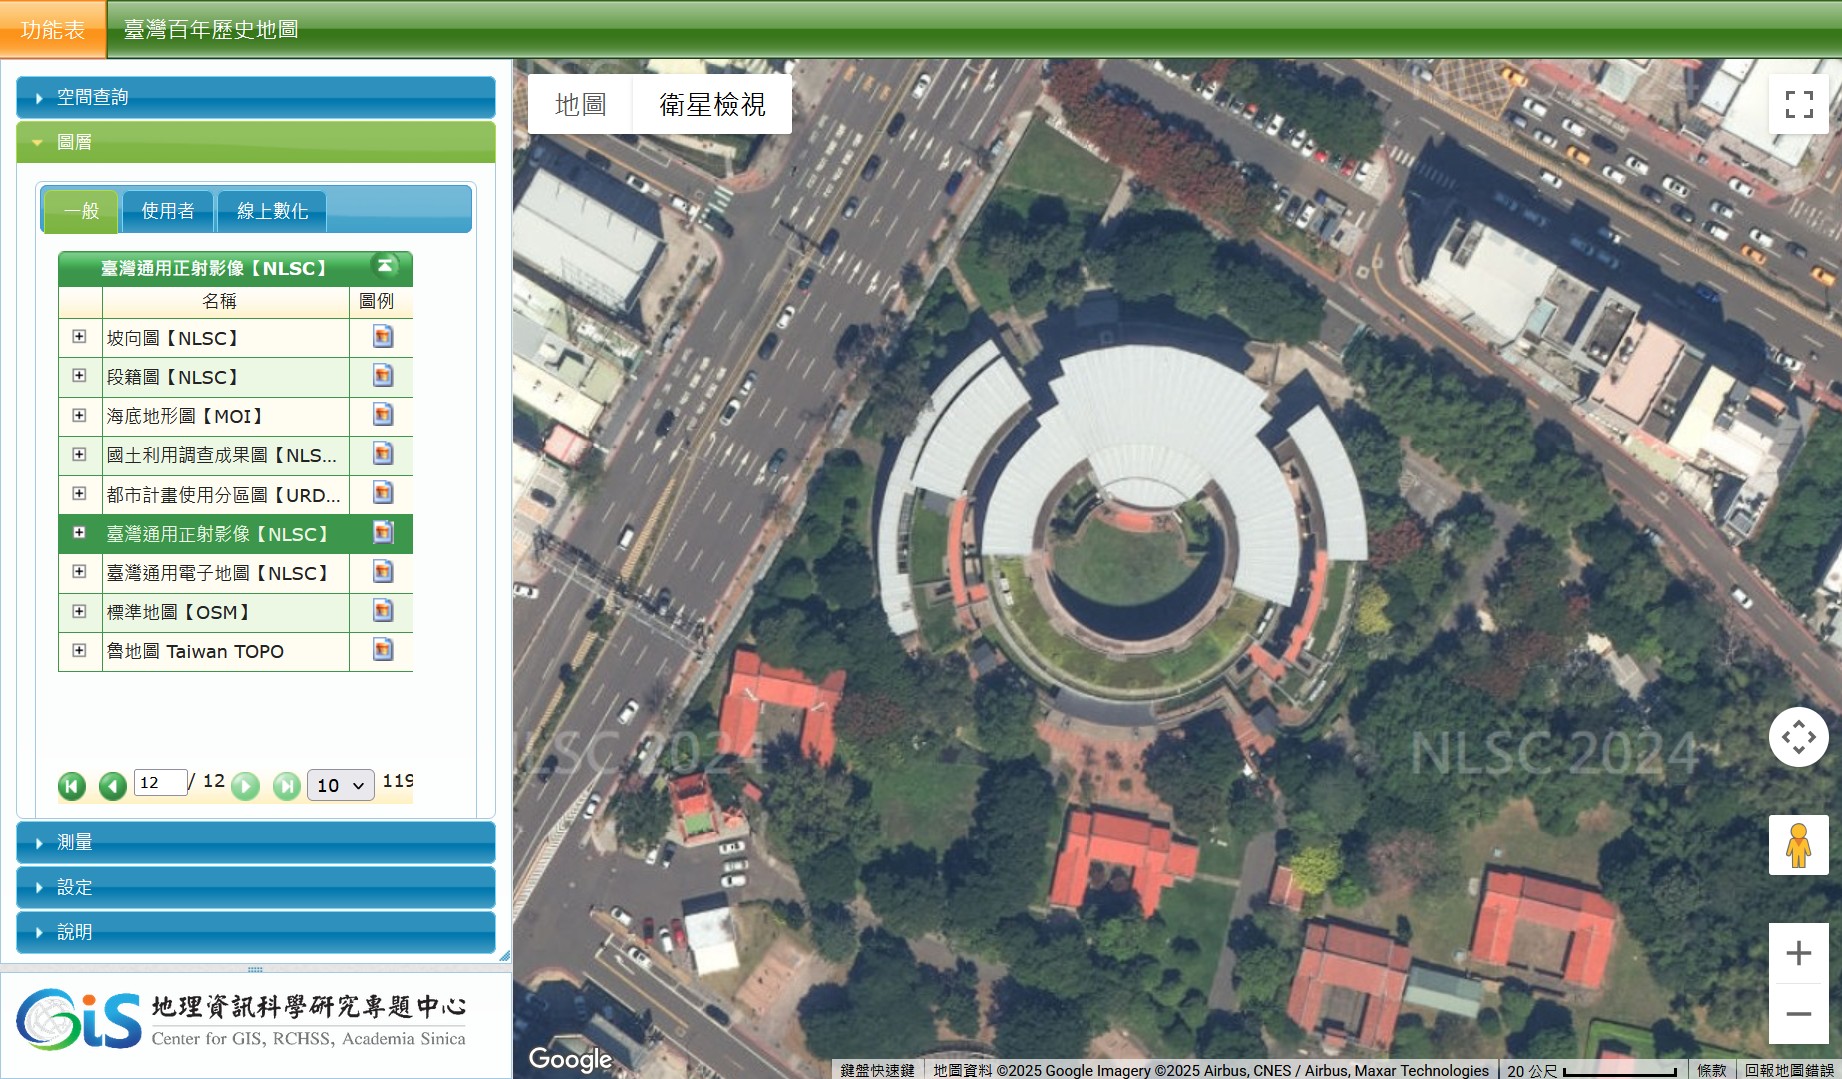The image size is (1842, 1079).
Task: Expand the 段籍圖【NLSC】 layer row
Action: [x=79, y=376]
